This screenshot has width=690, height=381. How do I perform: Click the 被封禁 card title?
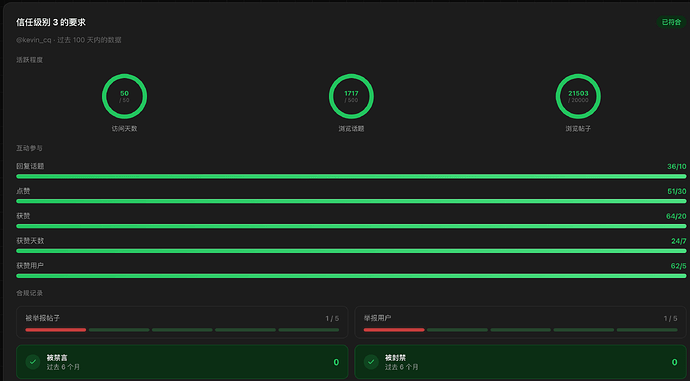click(396, 358)
